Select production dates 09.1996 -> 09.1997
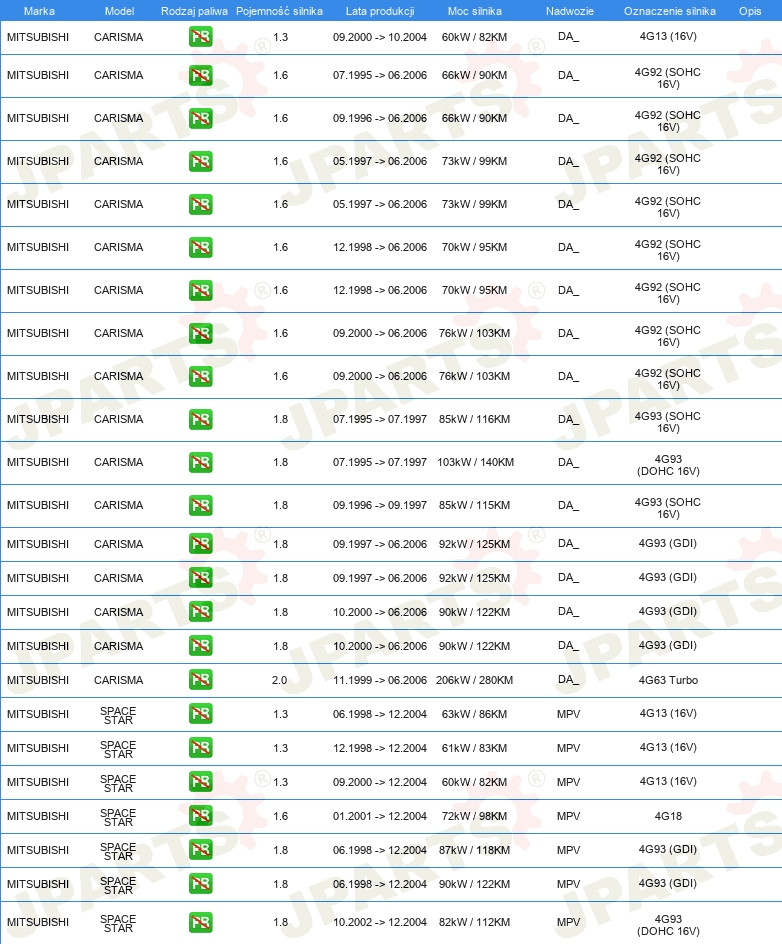782x944 pixels. pos(380,505)
